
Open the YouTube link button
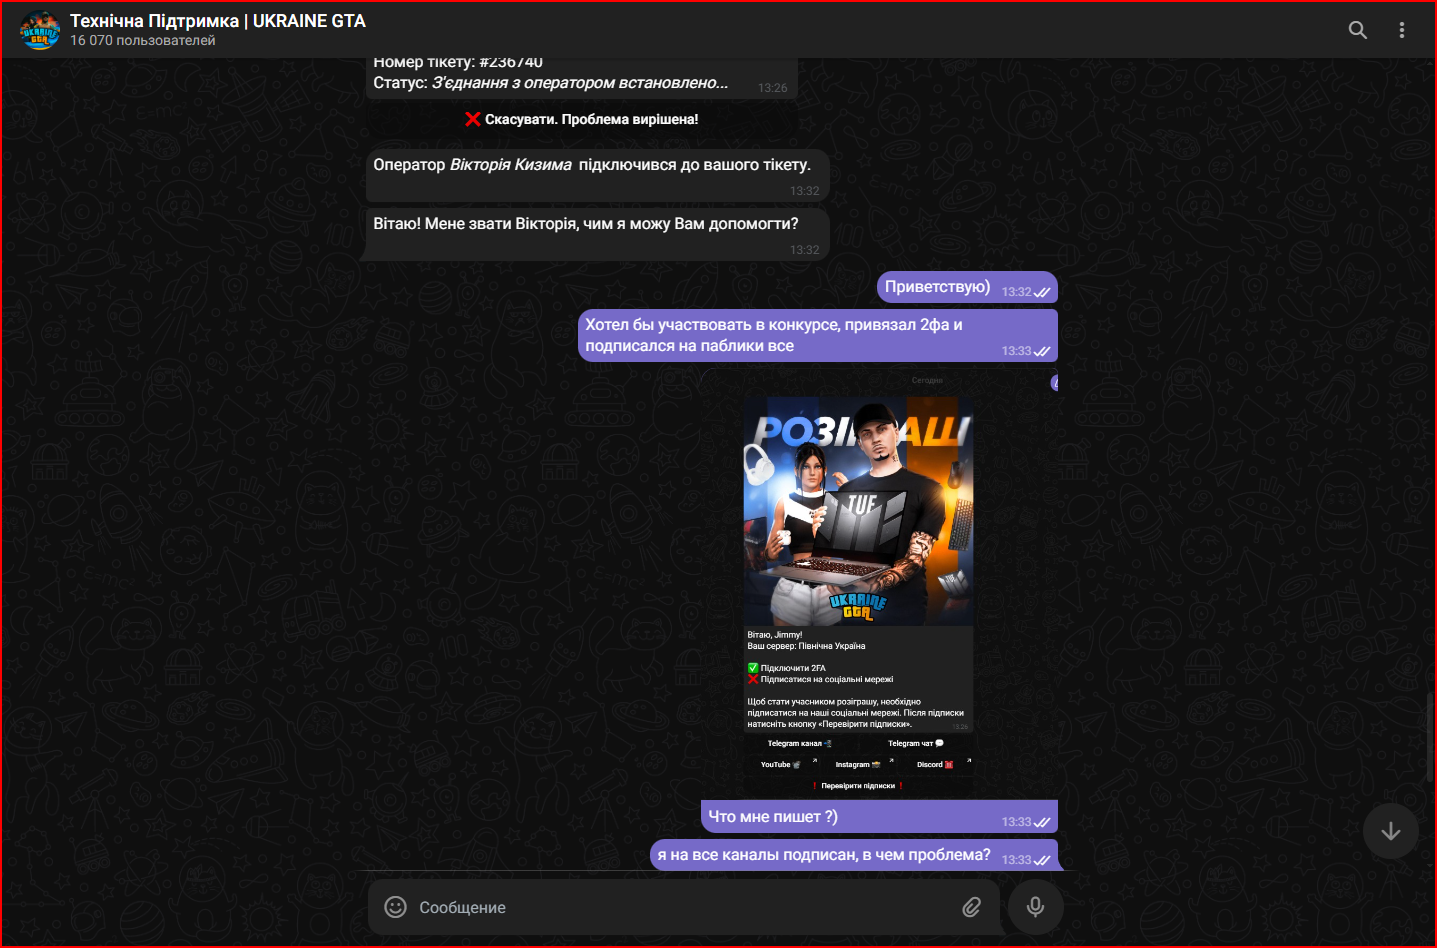781,765
